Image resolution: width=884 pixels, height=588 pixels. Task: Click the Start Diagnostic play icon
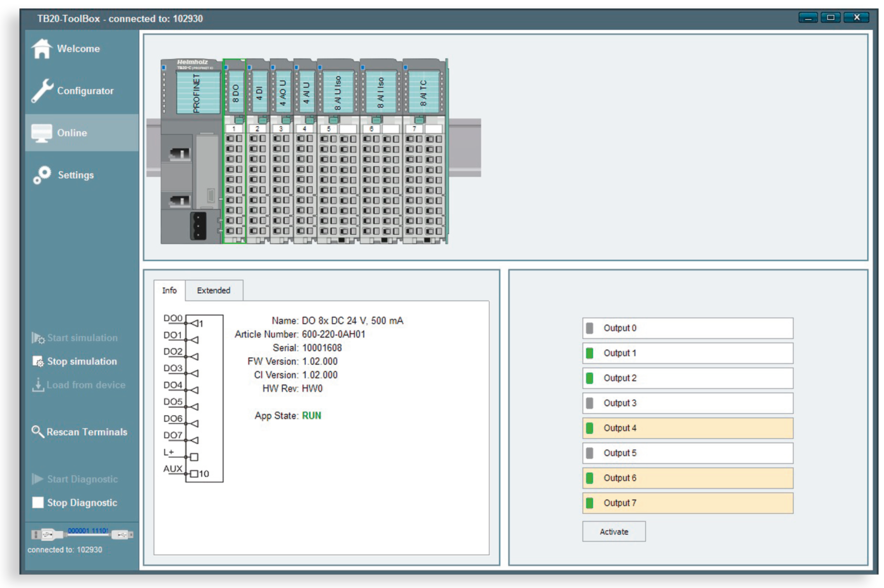tap(38, 479)
